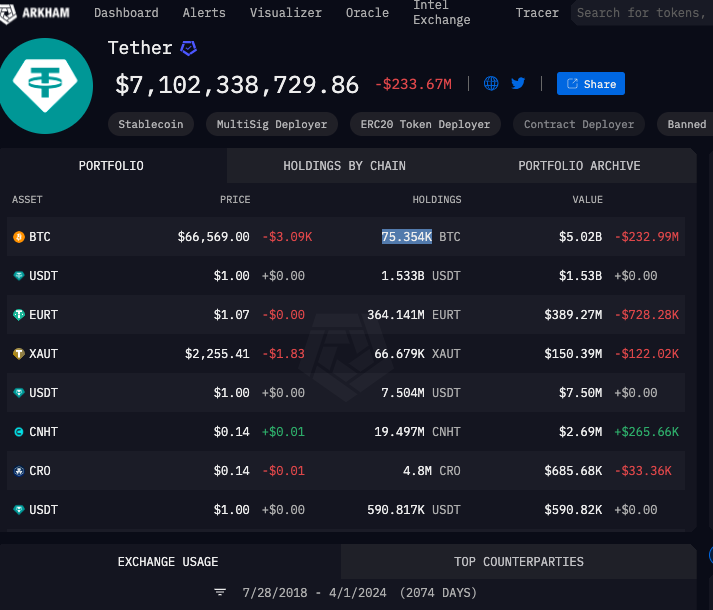Click the Tether entity name
The image size is (713, 610).
click(140, 48)
